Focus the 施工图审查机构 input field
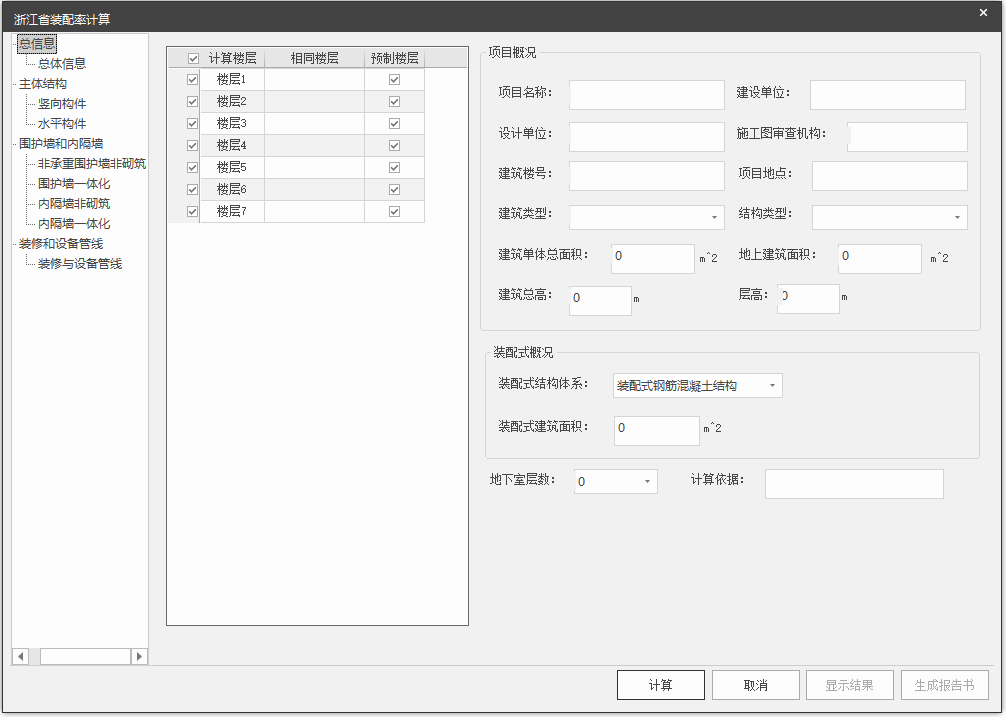1006x717 pixels. click(907, 137)
